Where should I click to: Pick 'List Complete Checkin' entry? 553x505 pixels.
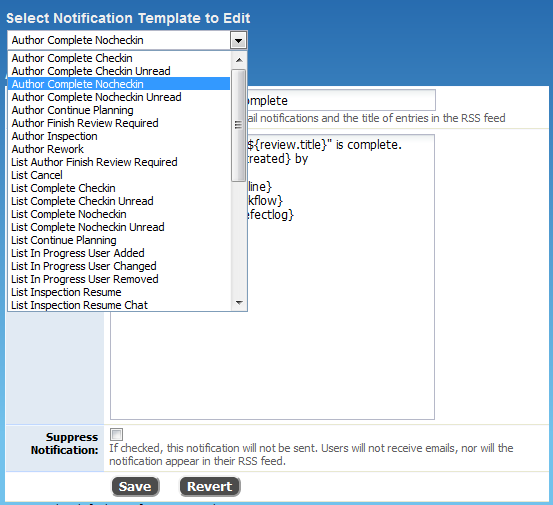point(120,188)
